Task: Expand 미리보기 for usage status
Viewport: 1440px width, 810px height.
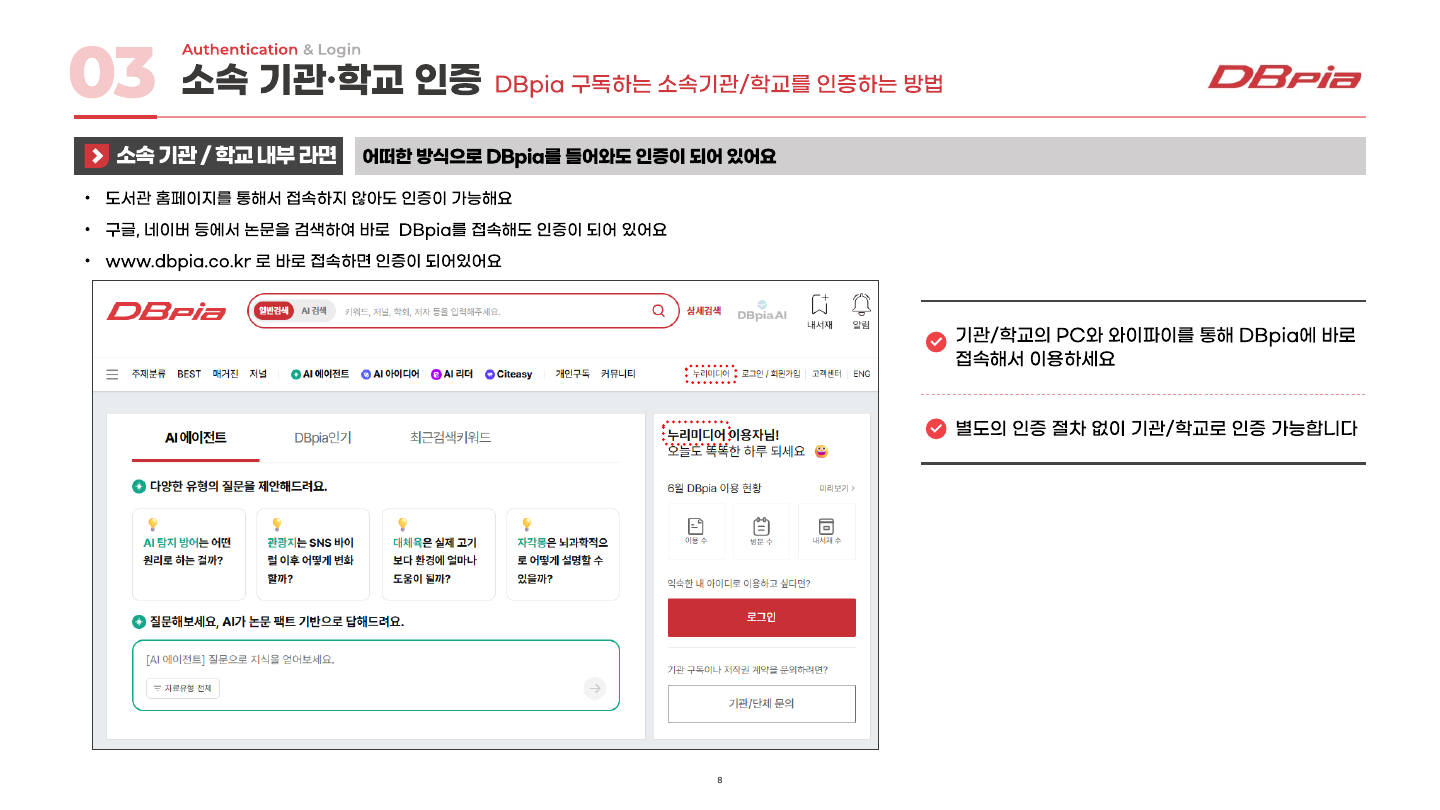Action: tap(837, 488)
